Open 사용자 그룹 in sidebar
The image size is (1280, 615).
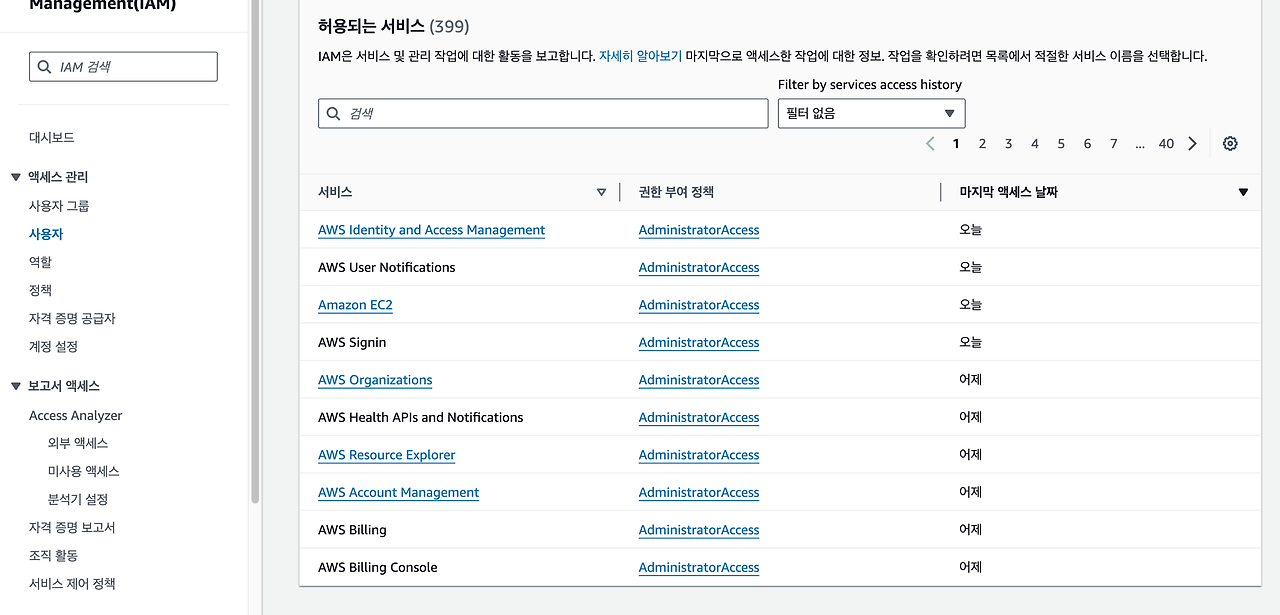59,205
